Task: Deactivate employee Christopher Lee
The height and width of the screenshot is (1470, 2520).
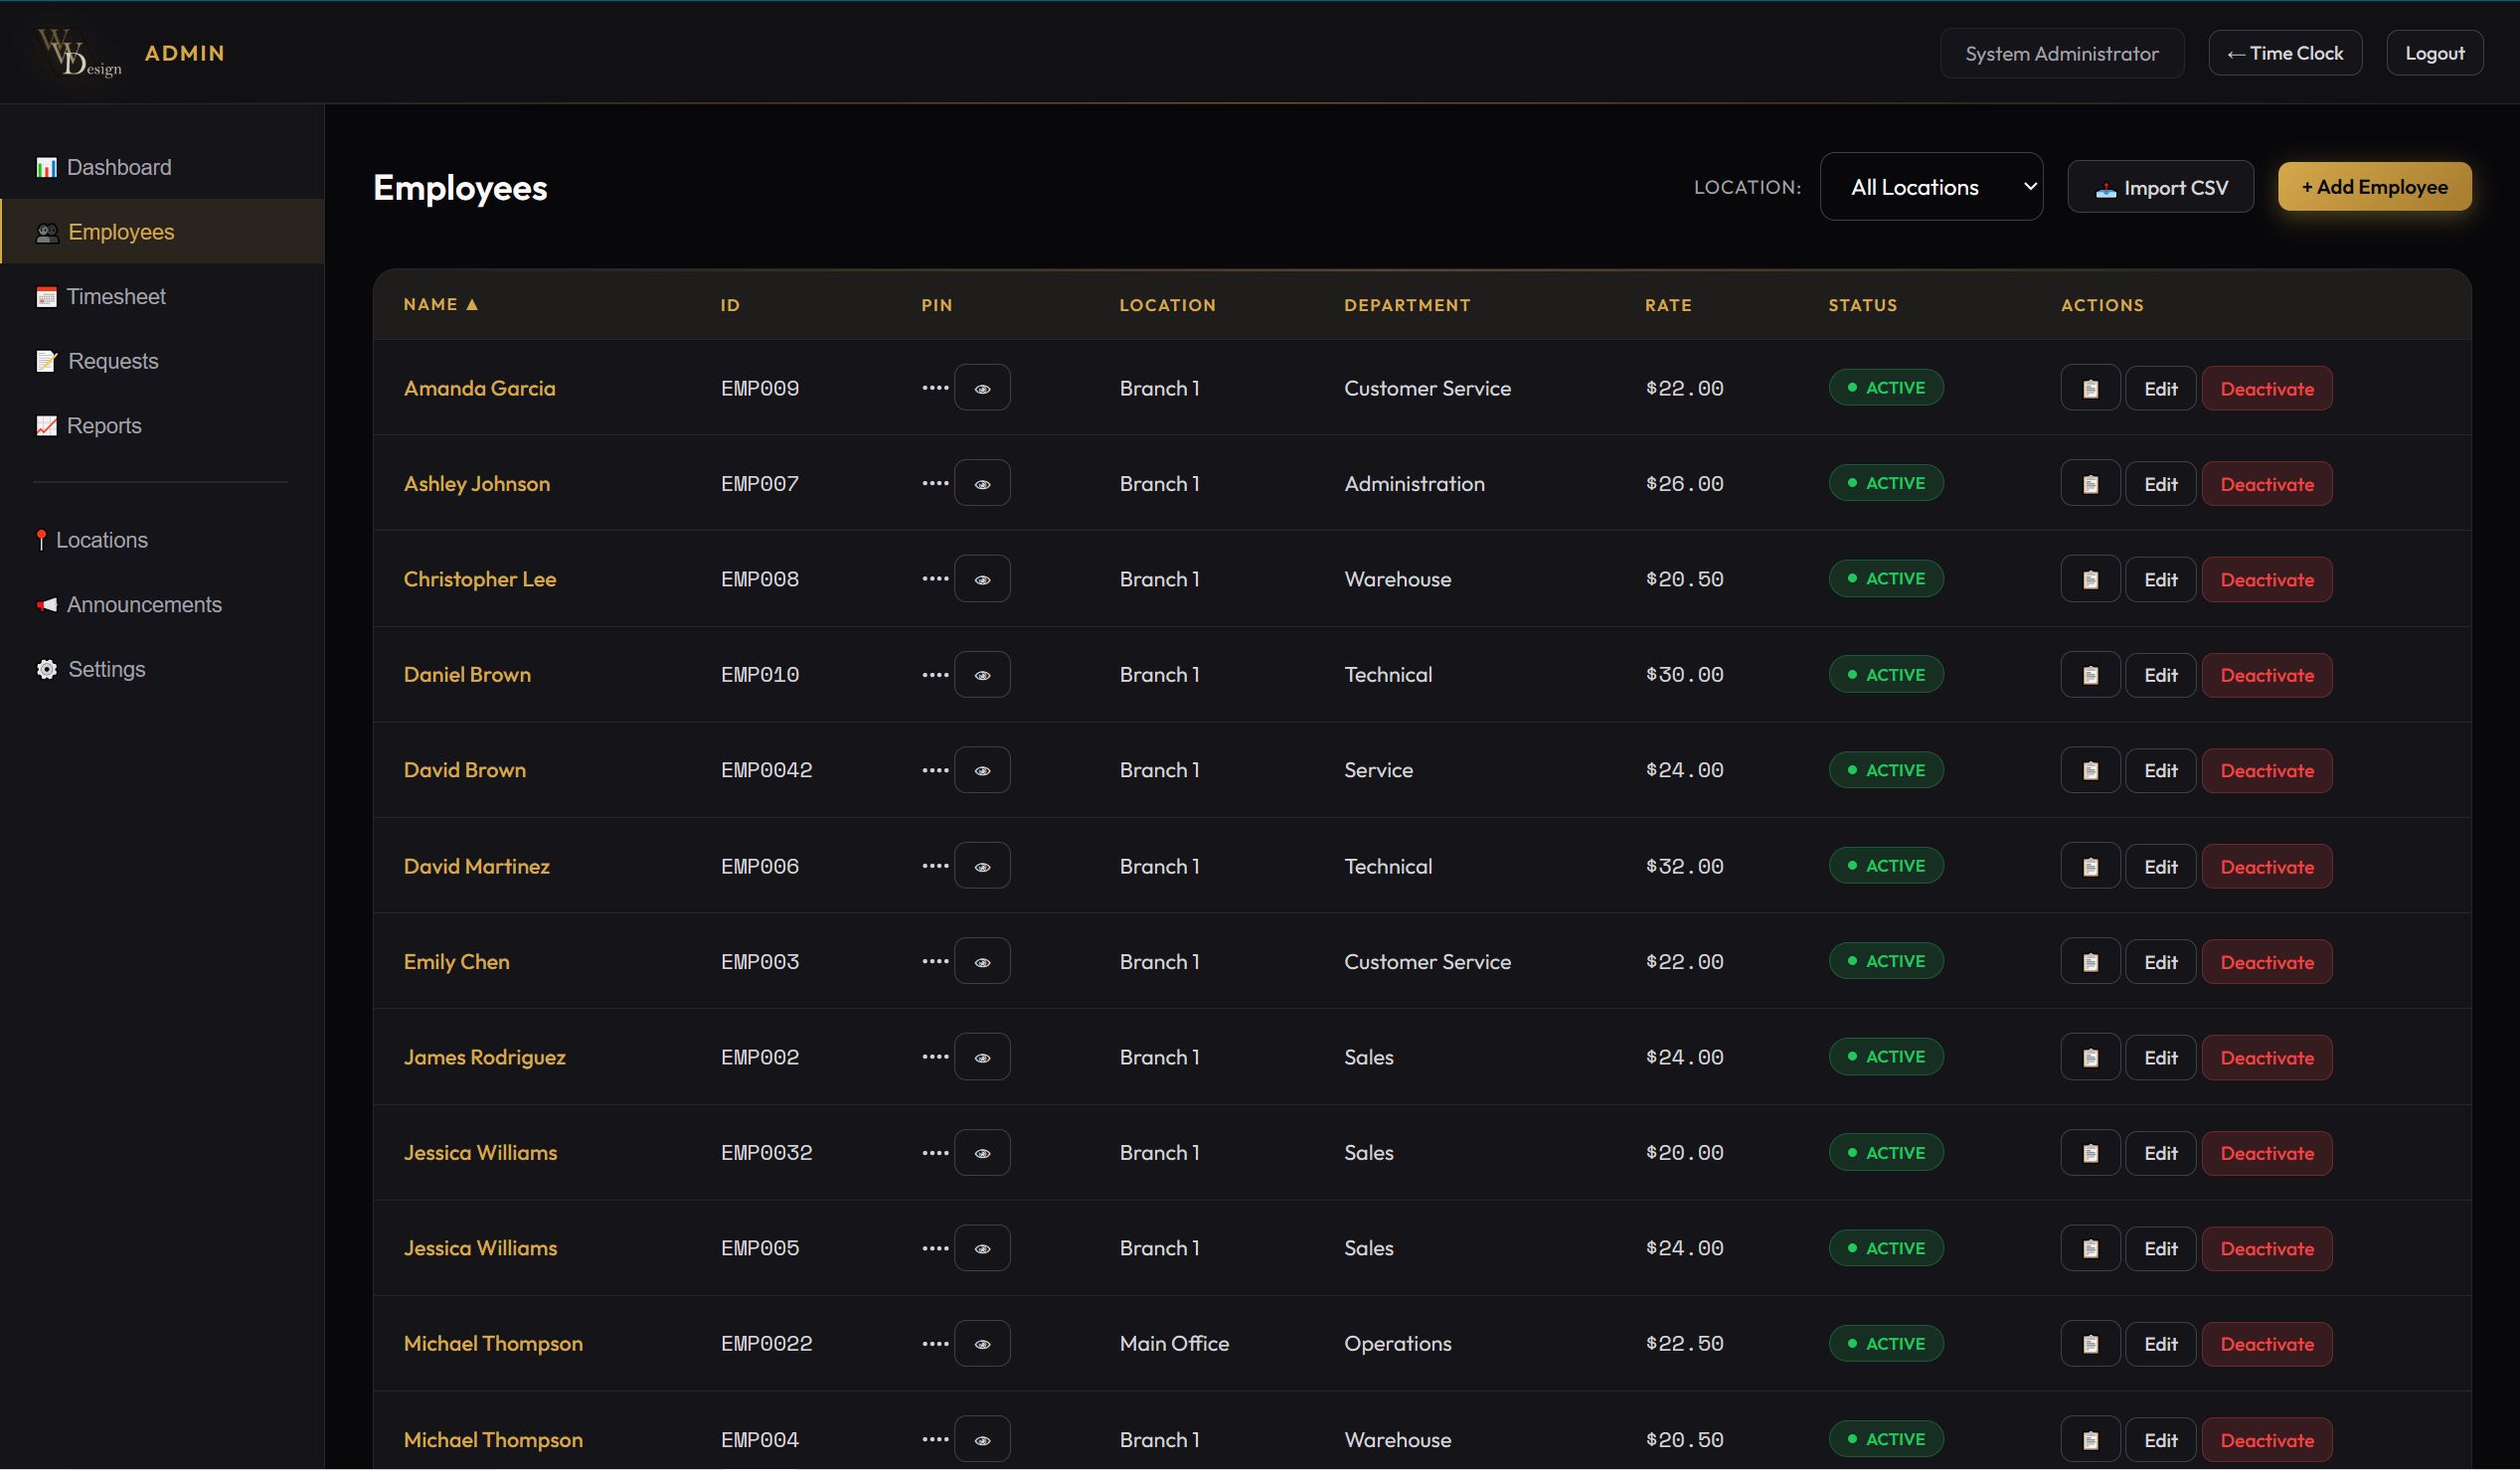Action: (x=2266, y=580)
